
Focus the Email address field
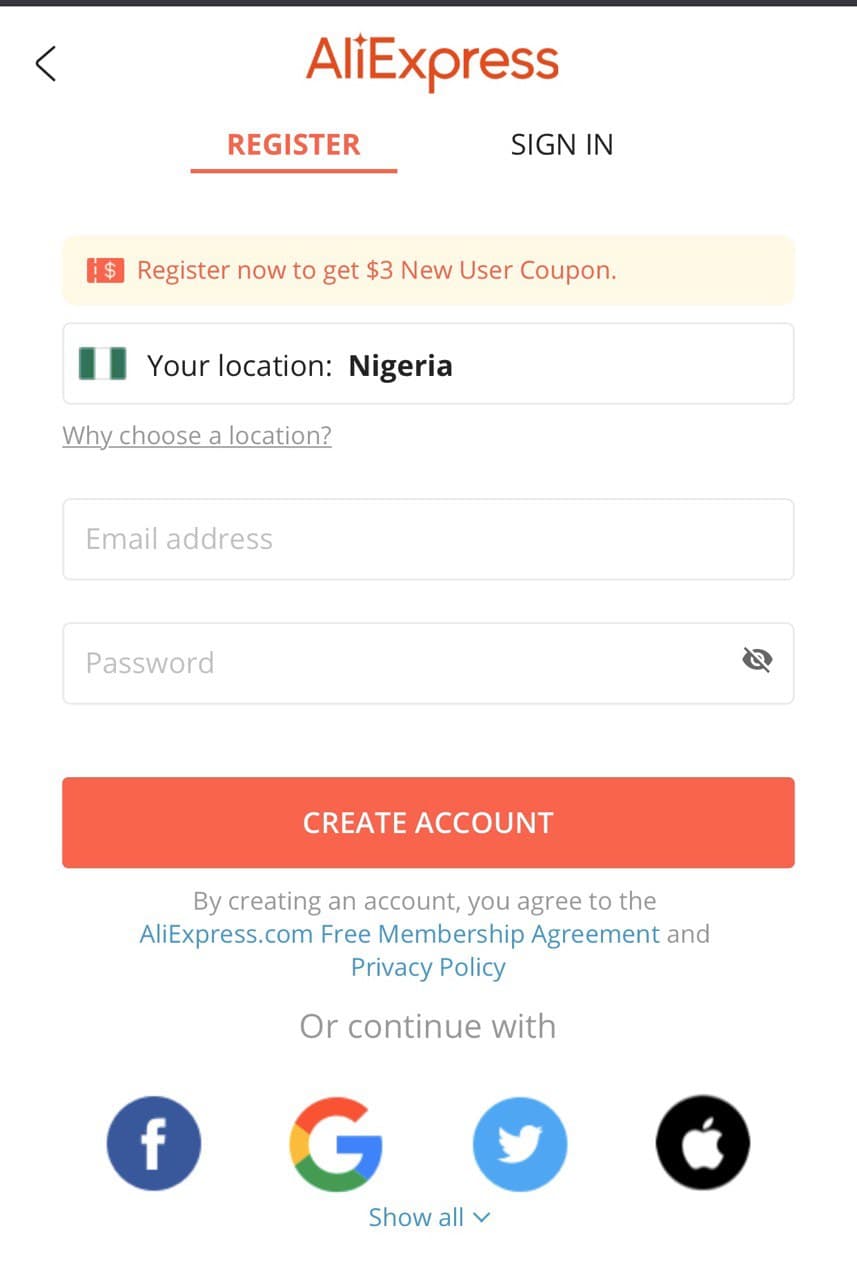pyautogui.click(x=428, y=539)
